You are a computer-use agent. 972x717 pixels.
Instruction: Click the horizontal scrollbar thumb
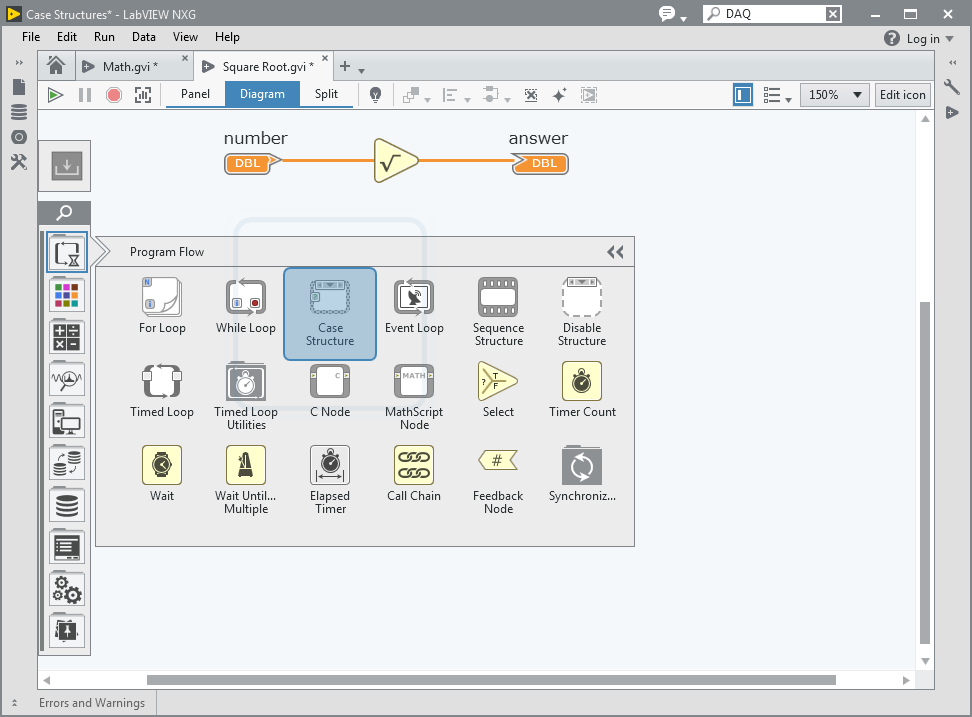[491, 680]
